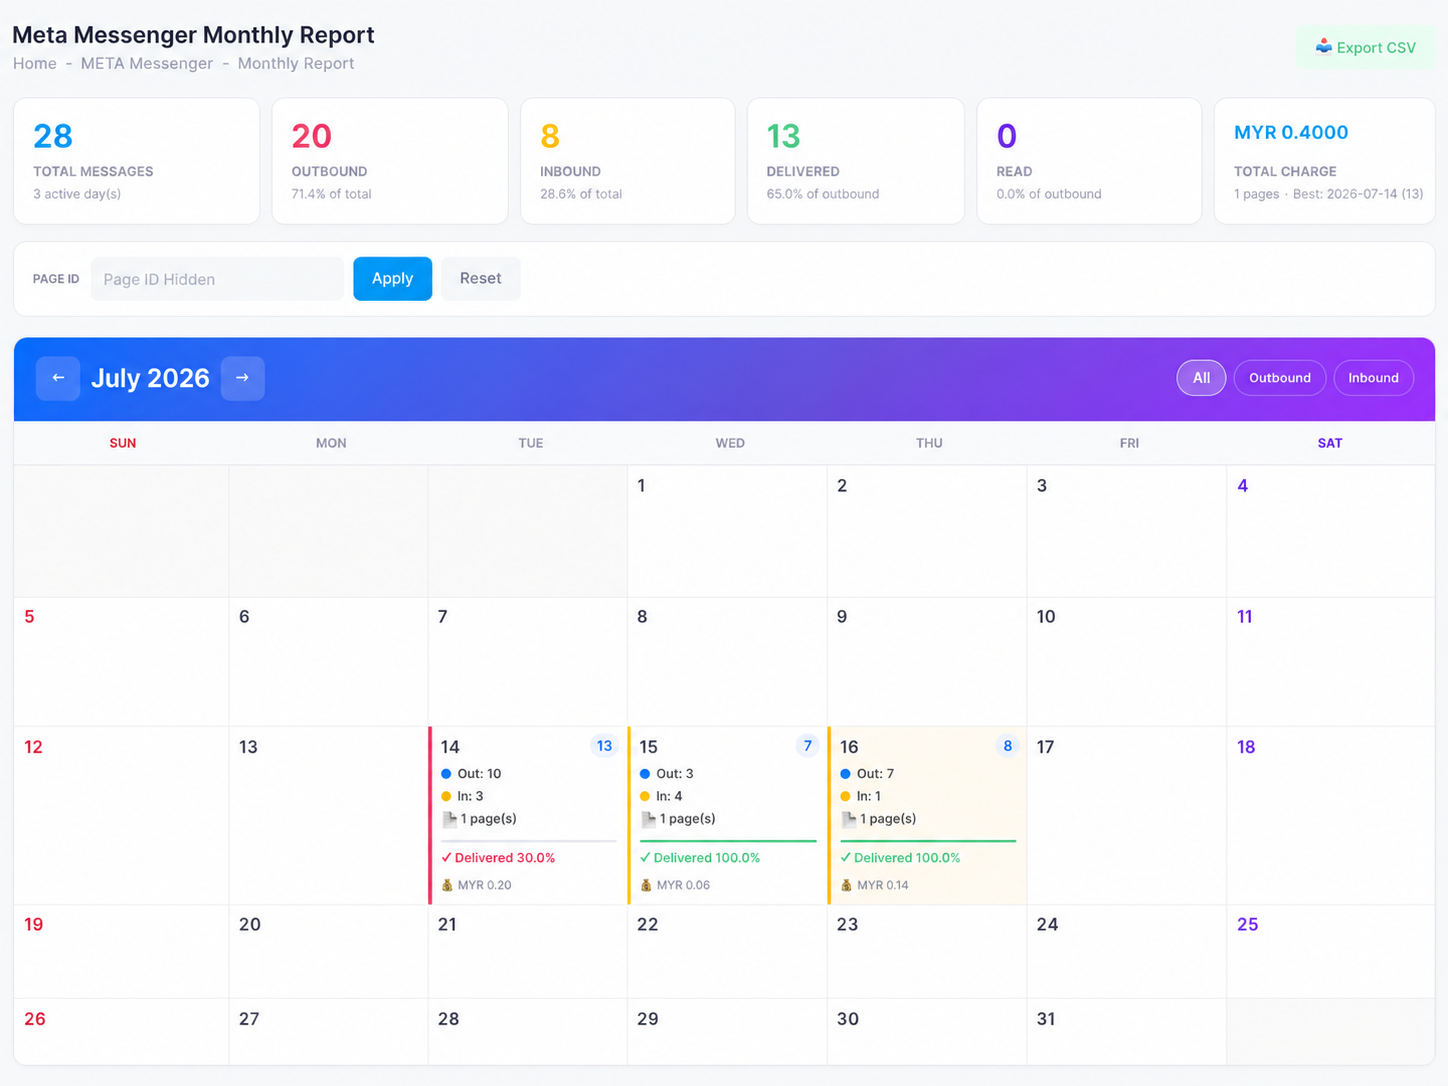Image resolution: width=1448 pixels, height=1086 pixels.
Task: Click delivery progress bar on July 15
Action: tap(728, 841)
